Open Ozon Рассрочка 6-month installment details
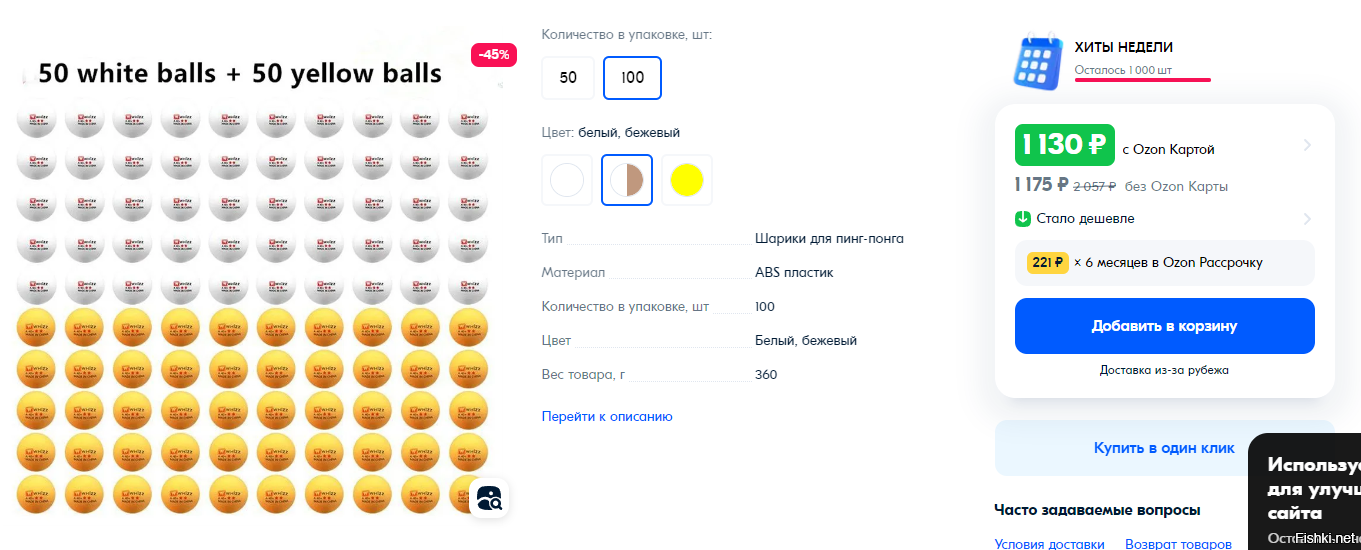 pyautogui.click(x=1165, y=263)
